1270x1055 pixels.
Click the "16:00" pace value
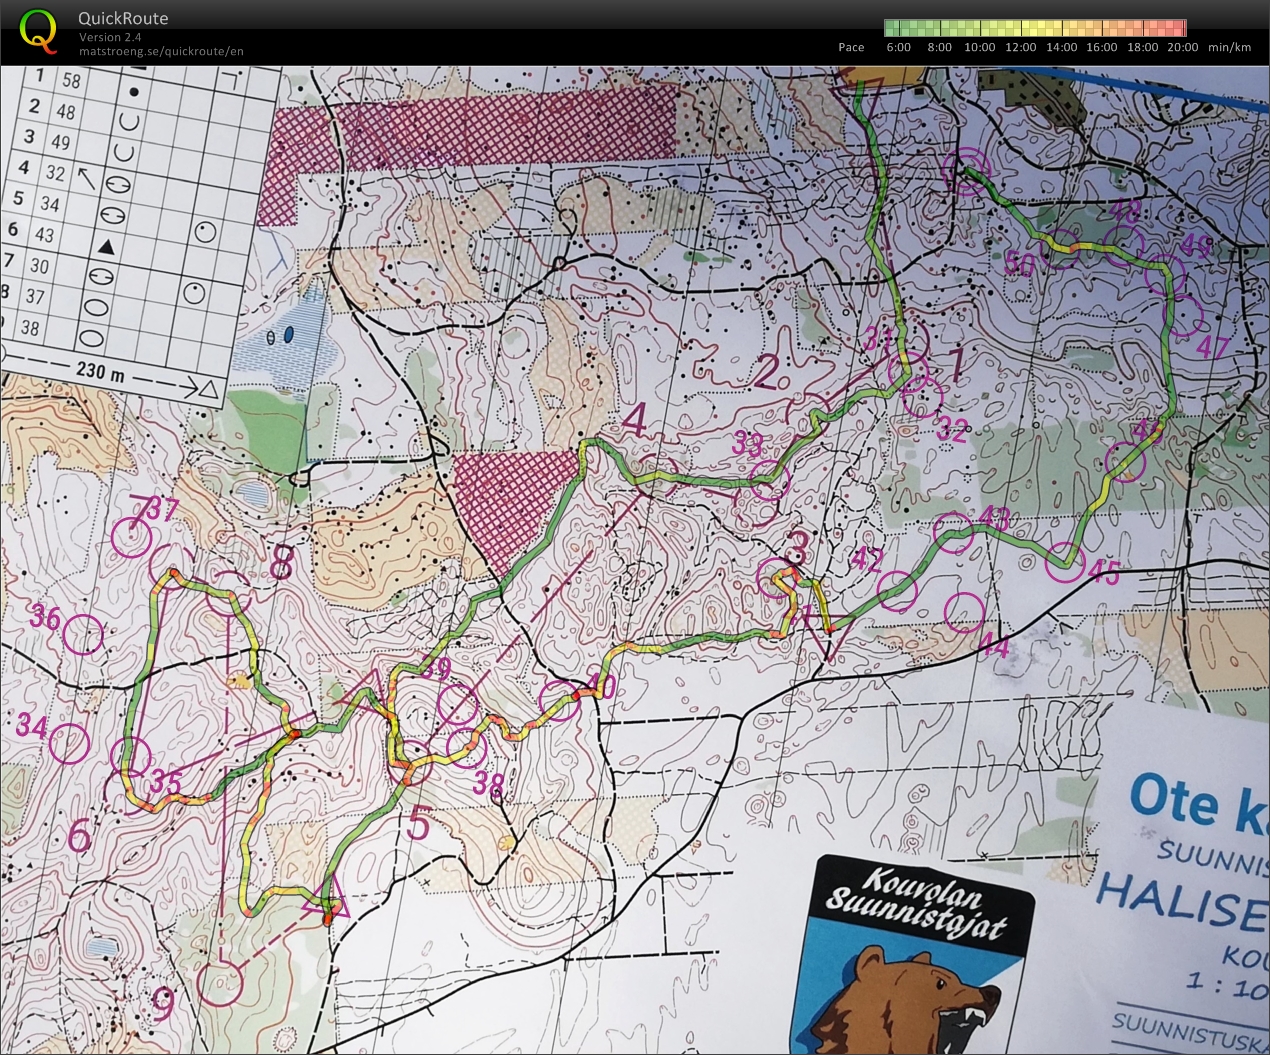[x=1101, y=47]
